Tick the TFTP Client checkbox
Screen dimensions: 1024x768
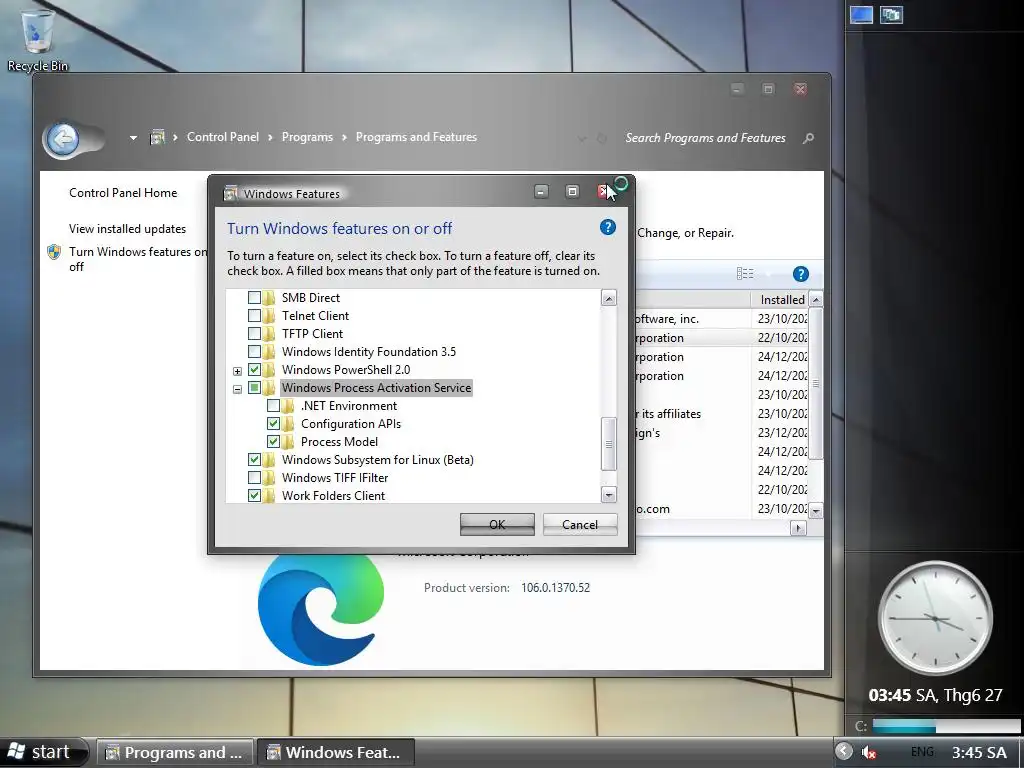click(254, 333)
